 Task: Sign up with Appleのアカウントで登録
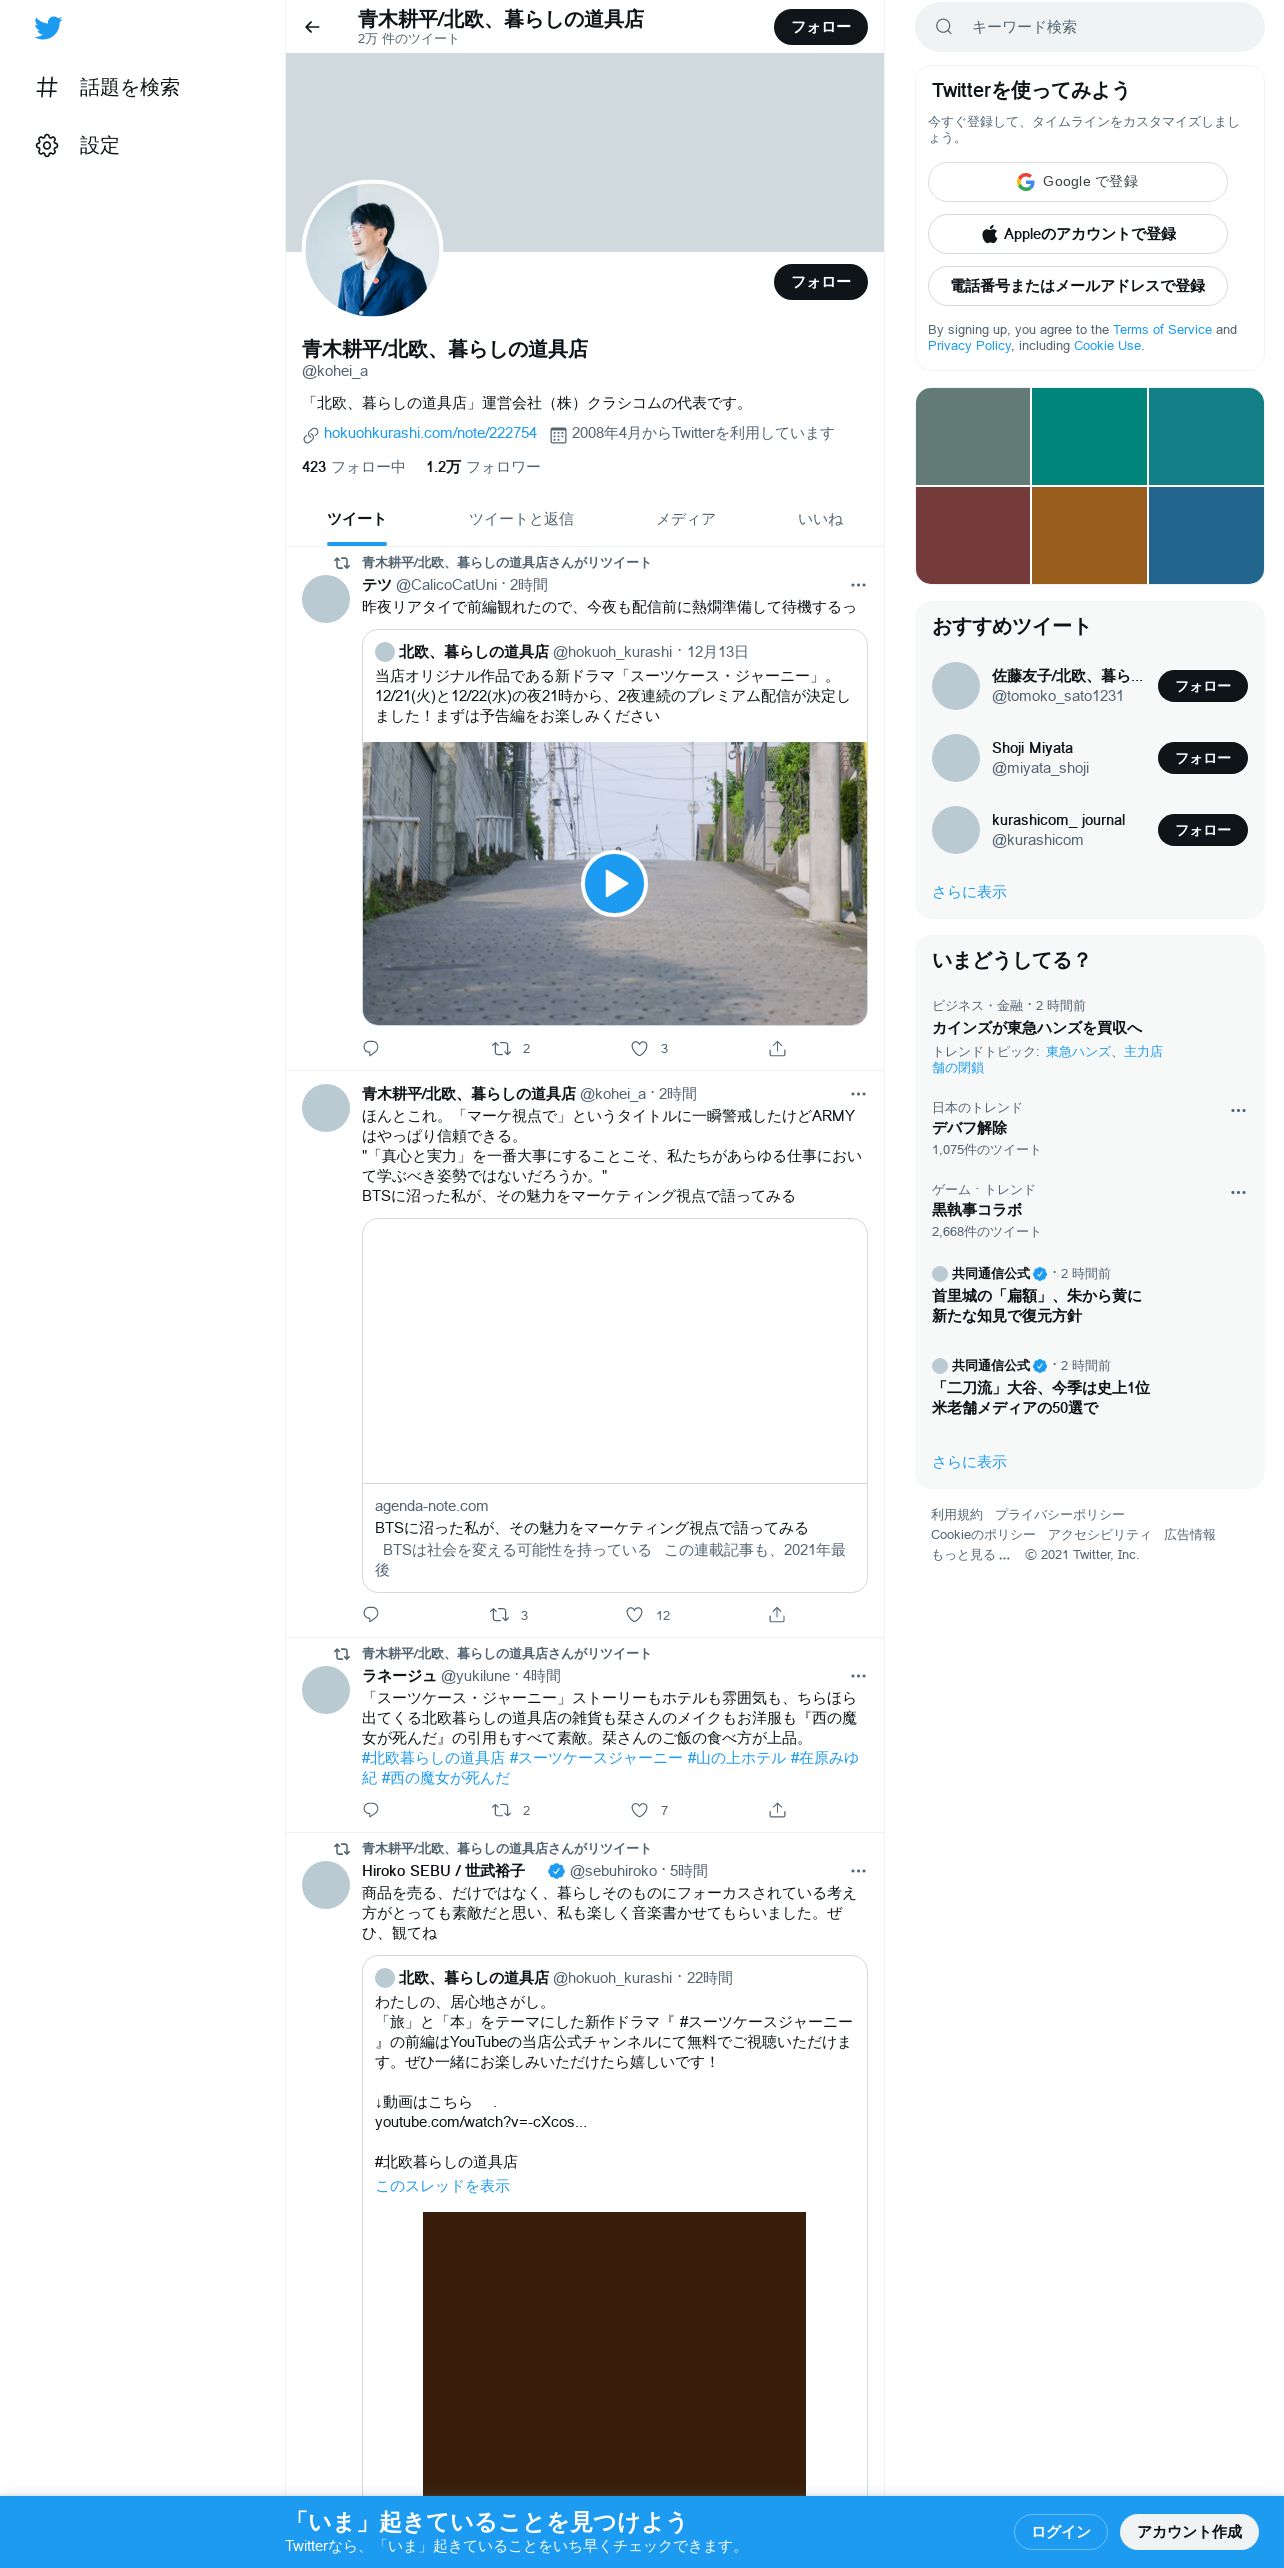[x=1077, y=234]
